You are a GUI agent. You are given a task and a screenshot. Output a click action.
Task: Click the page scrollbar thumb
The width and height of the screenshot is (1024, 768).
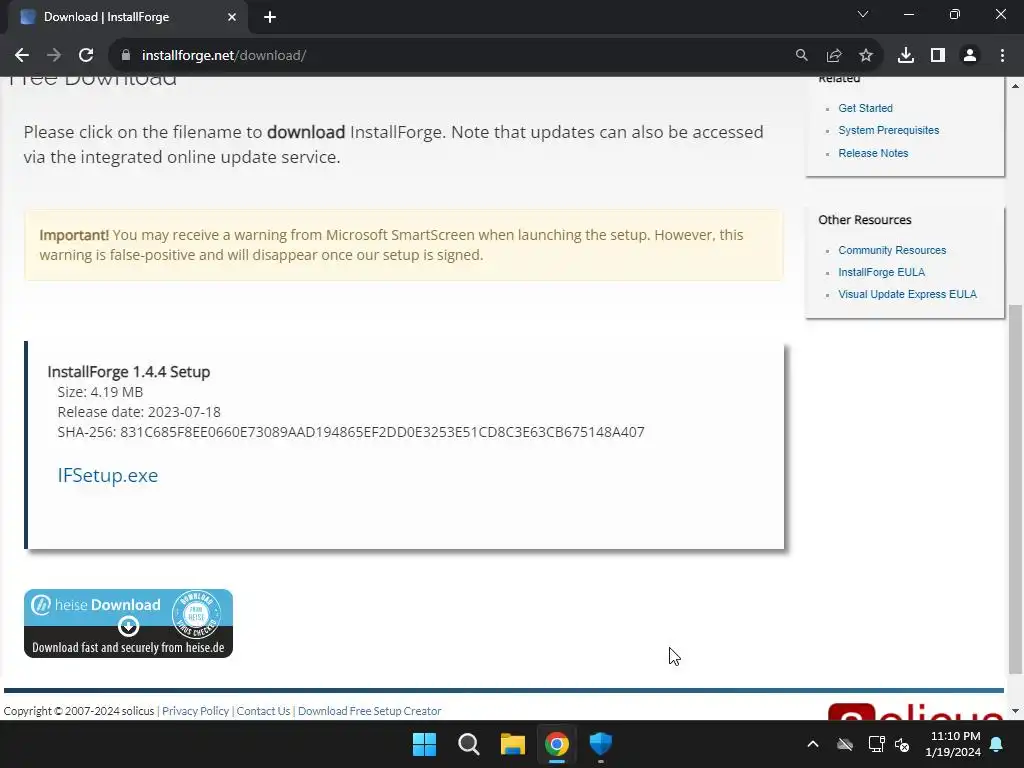coord(1015,488)
